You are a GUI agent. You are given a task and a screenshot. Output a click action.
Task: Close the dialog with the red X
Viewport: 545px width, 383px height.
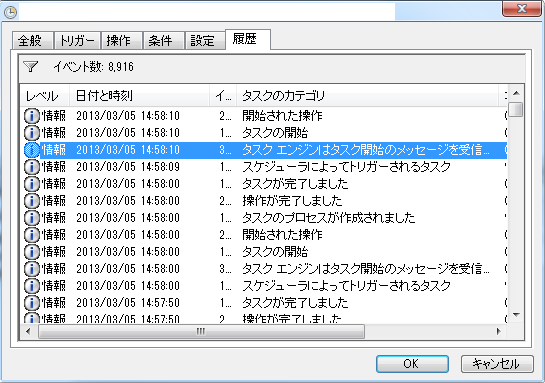pos(521,8)
